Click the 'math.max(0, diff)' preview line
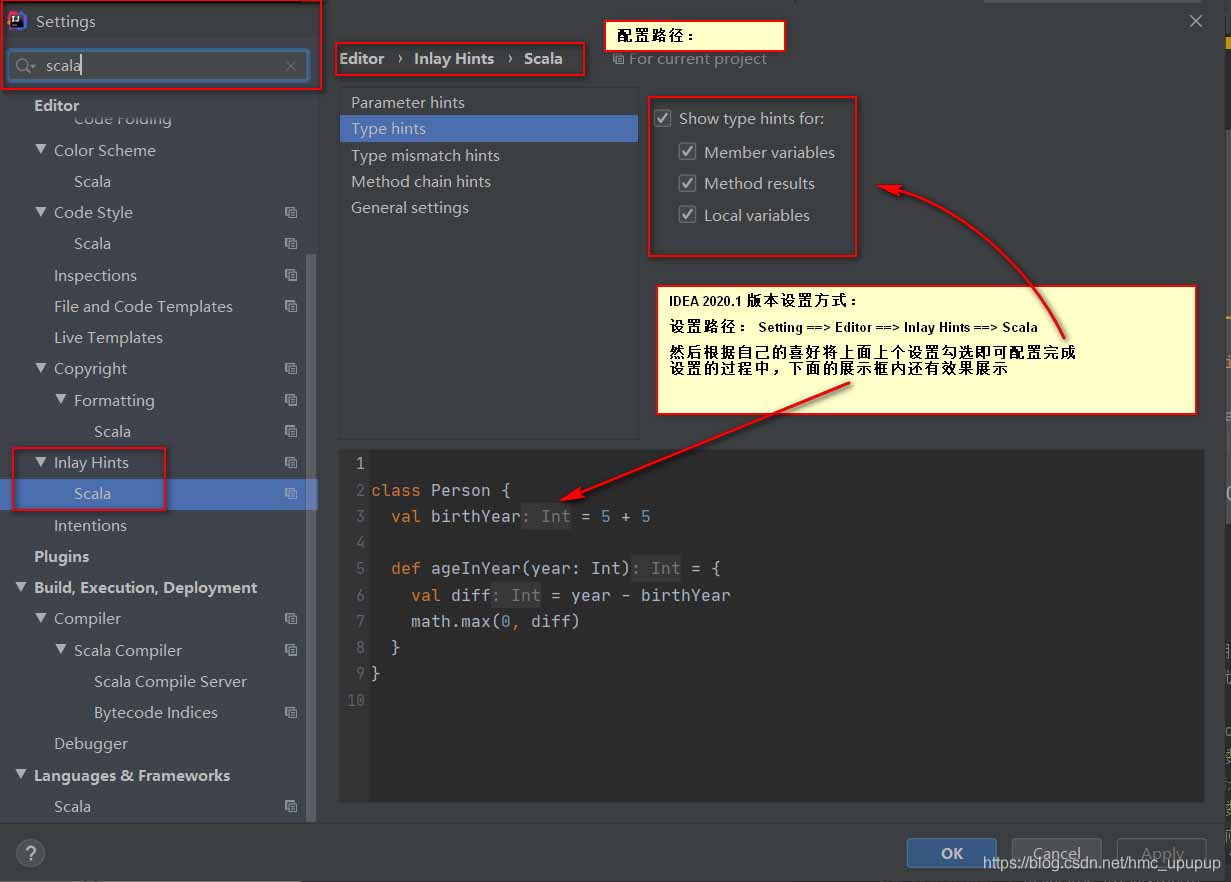 tap(496, 621)
